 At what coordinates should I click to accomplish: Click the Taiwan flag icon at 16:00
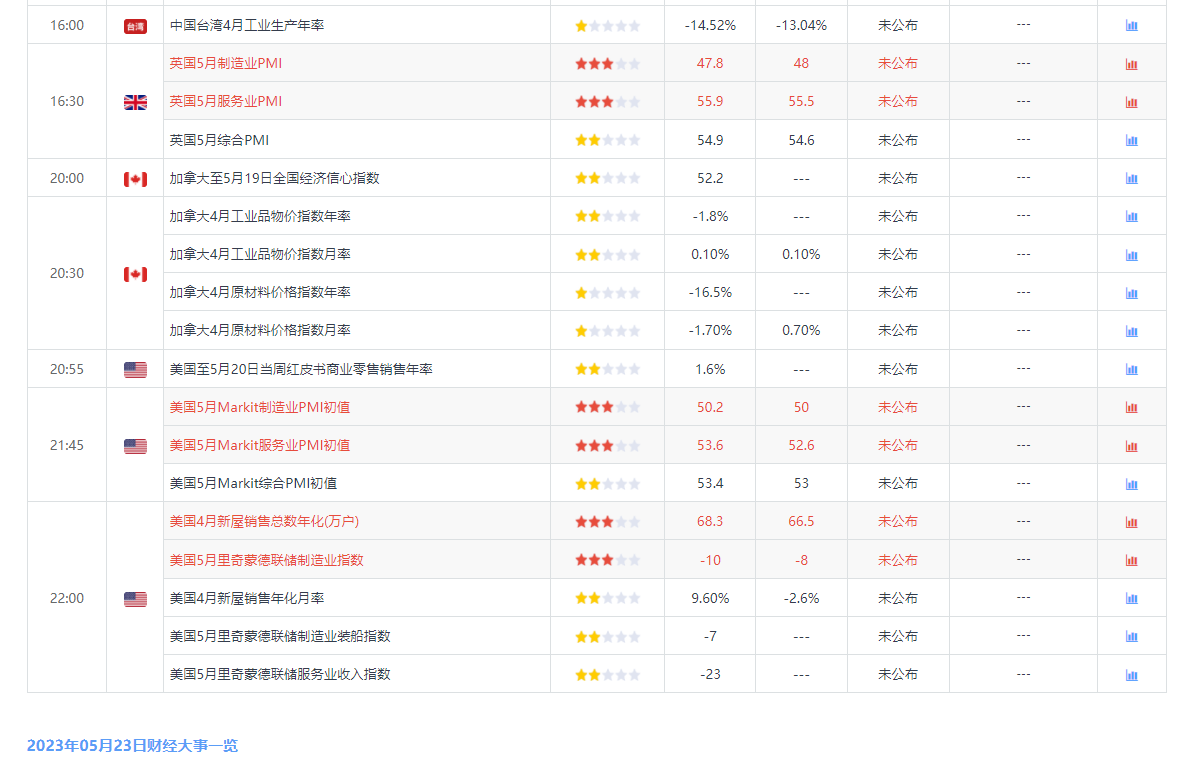pyautogui.click(x=135, y=26)
